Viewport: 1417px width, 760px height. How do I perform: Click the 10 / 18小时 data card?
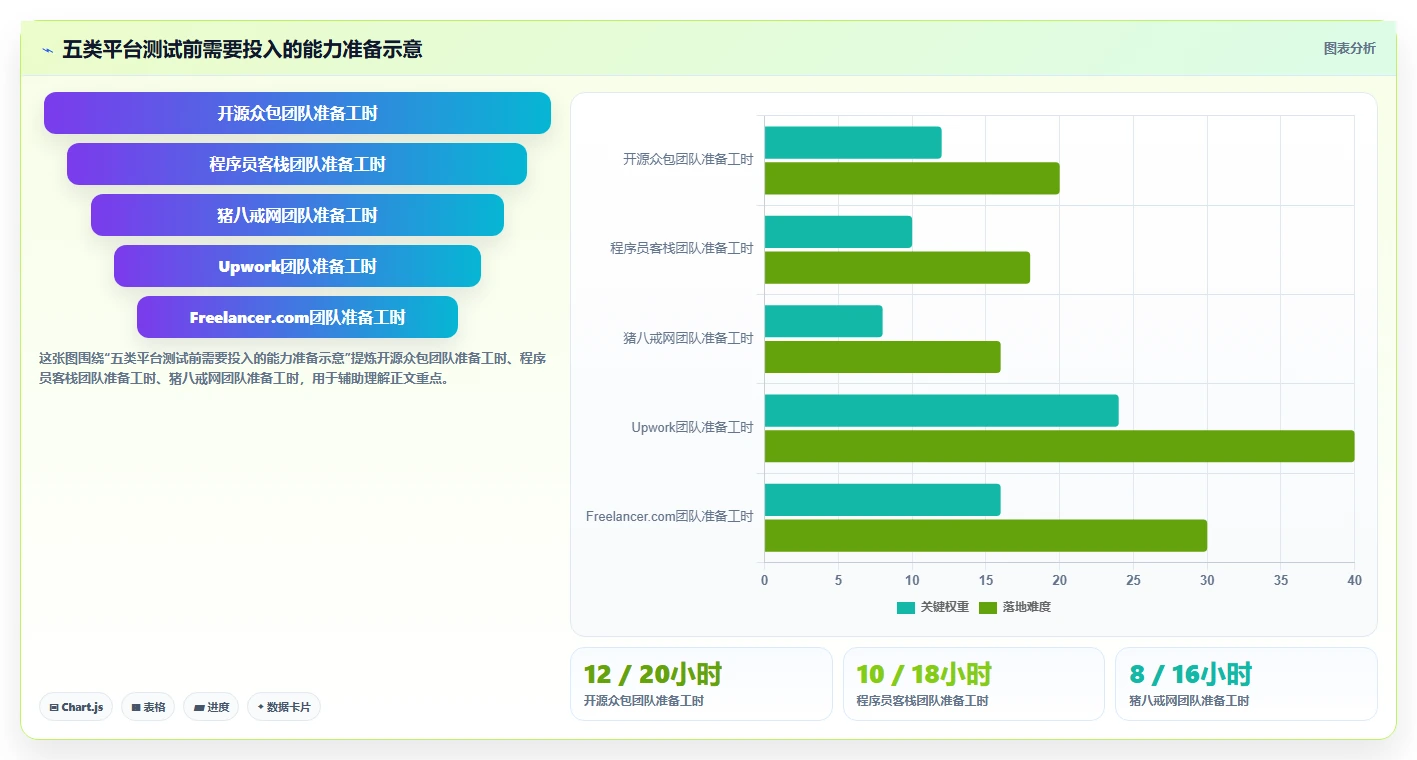[x=974, y=684]
